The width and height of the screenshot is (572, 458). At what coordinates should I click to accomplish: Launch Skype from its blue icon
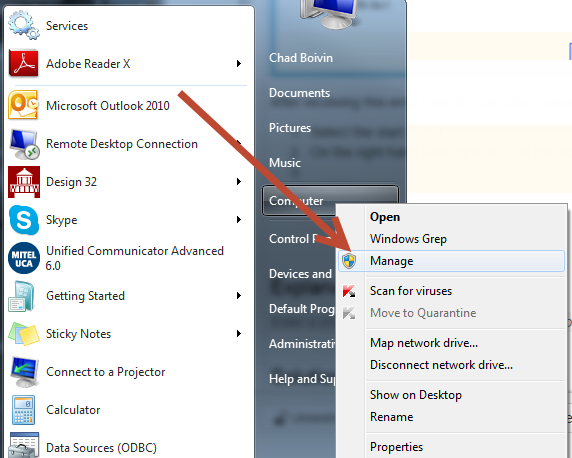24,220
